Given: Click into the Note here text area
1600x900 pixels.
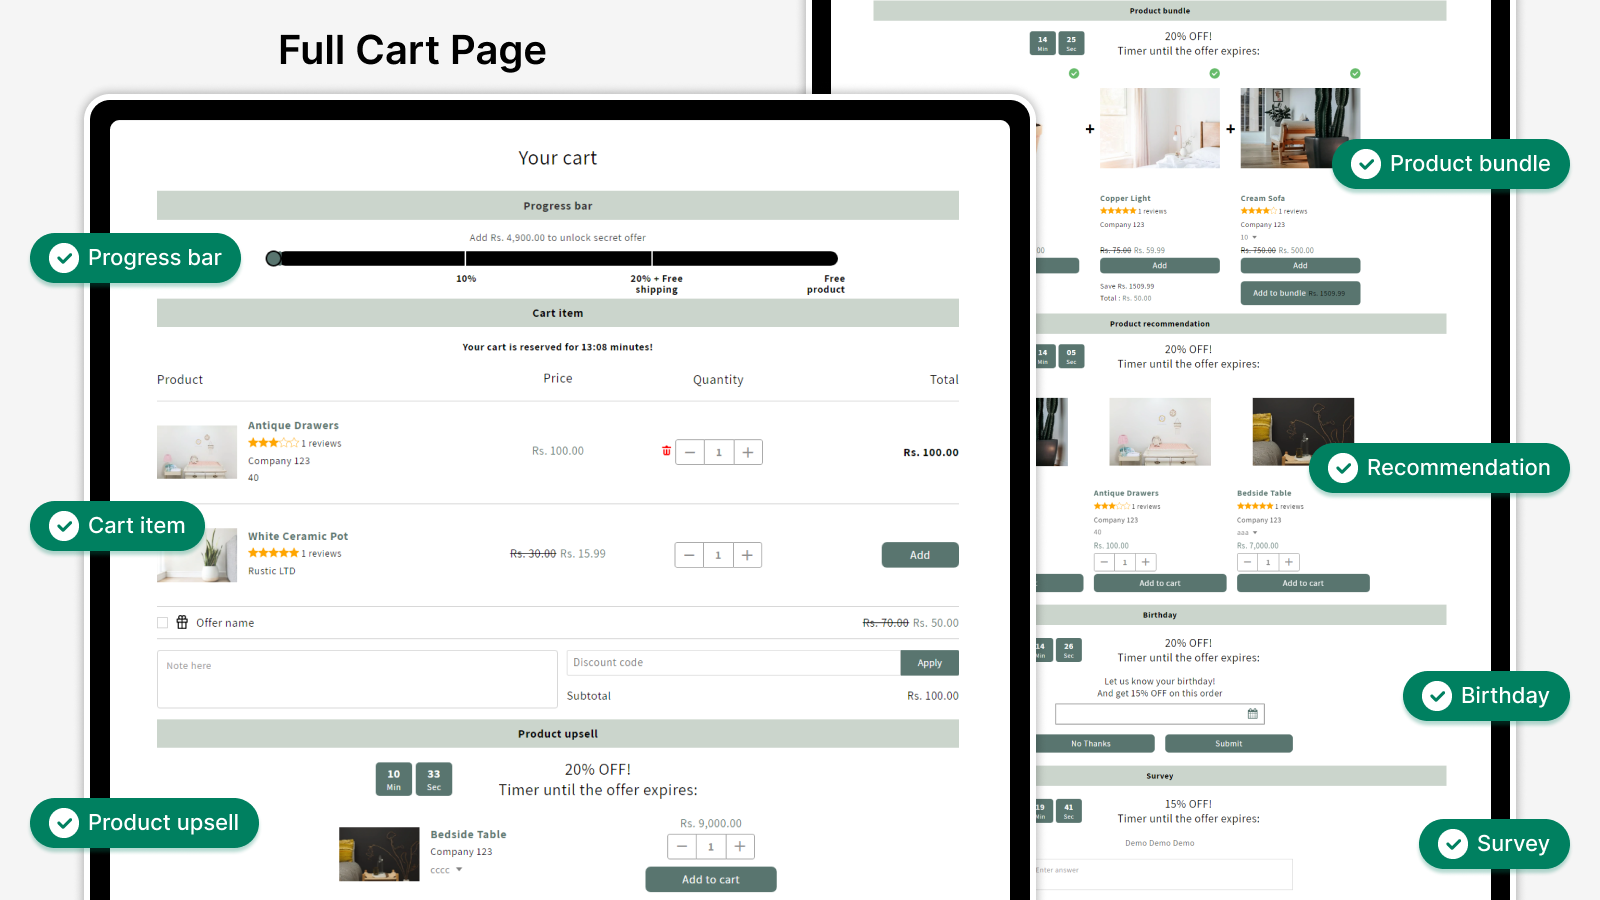Looking at the screenshot, I should tap(356, 679).
